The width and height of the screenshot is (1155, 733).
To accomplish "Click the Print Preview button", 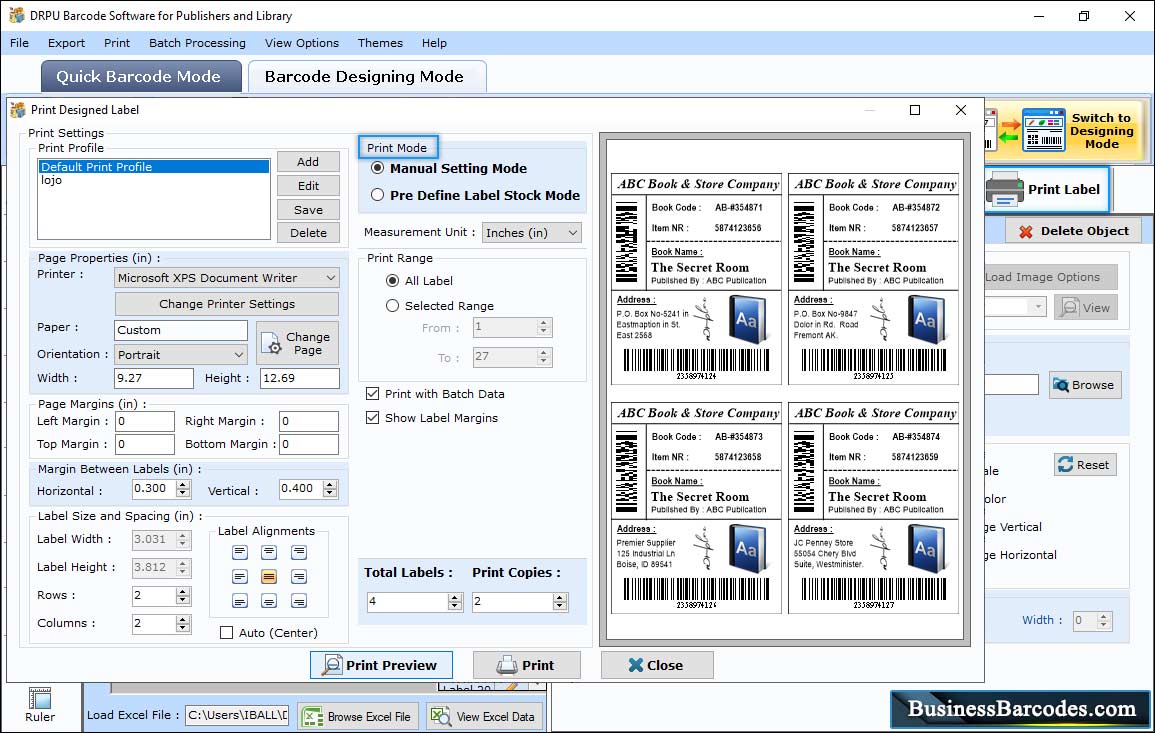I will tap(382, 665).
